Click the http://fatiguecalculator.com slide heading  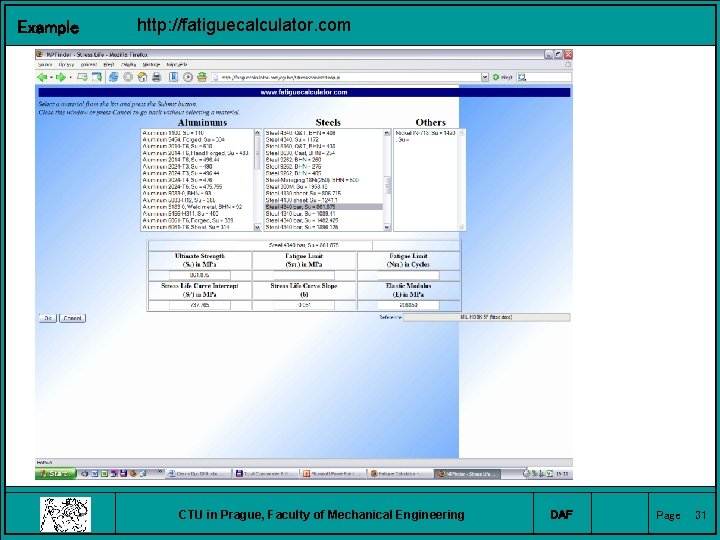[244, 25]
